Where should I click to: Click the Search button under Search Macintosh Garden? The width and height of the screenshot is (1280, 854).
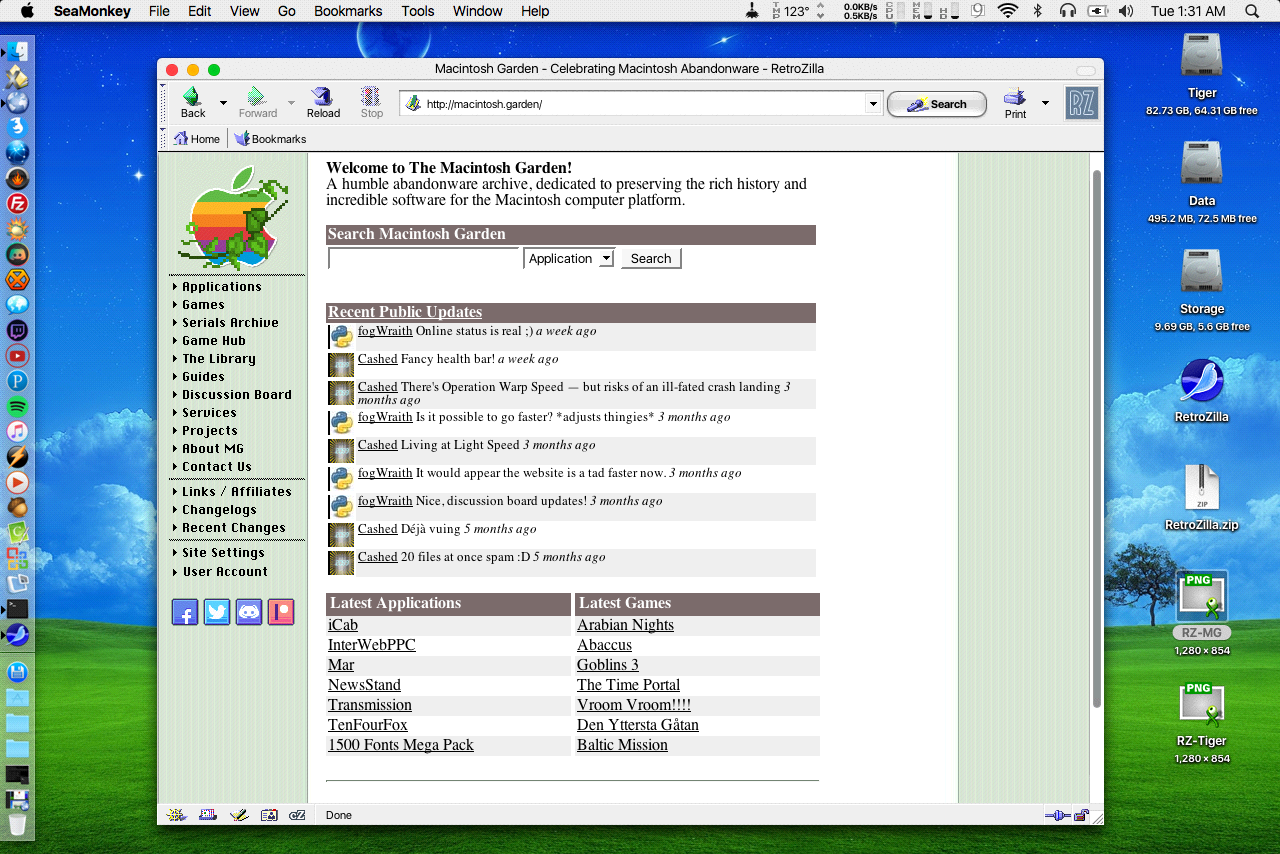click(x=651, y=258)
